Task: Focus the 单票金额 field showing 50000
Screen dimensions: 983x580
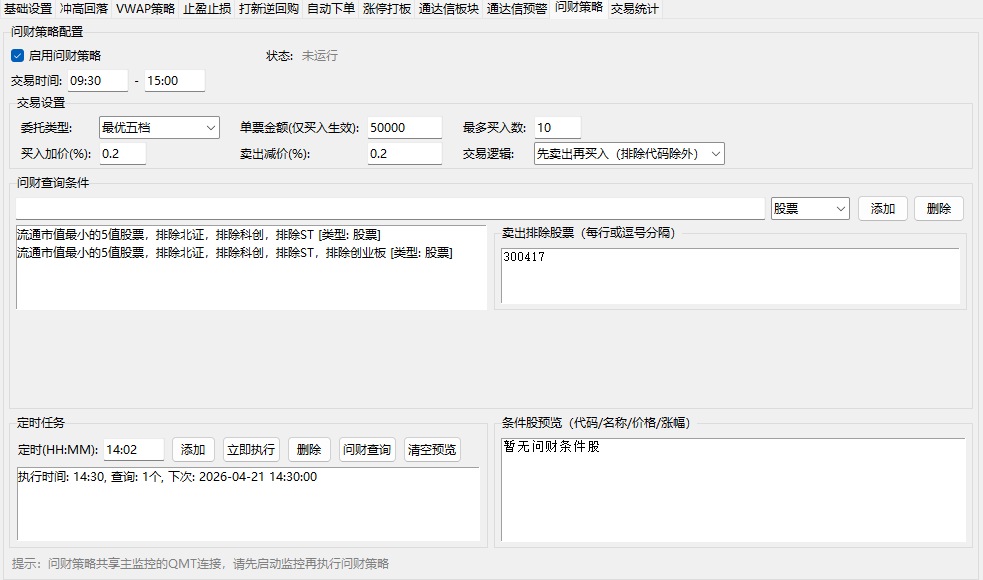Action: 405,128
